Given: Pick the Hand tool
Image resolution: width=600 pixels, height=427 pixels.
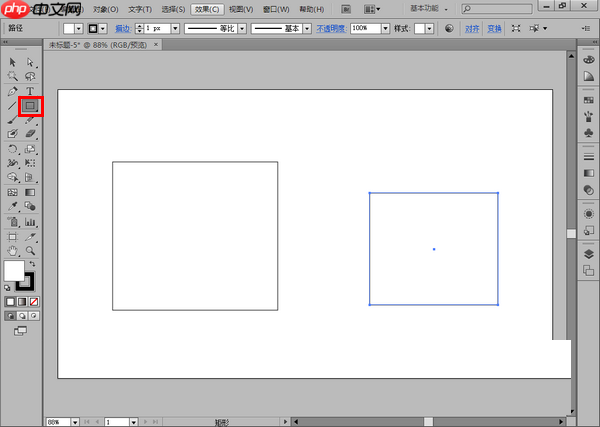Looking at the screenshot, I should pyautogui.click(x=12, y=249).
